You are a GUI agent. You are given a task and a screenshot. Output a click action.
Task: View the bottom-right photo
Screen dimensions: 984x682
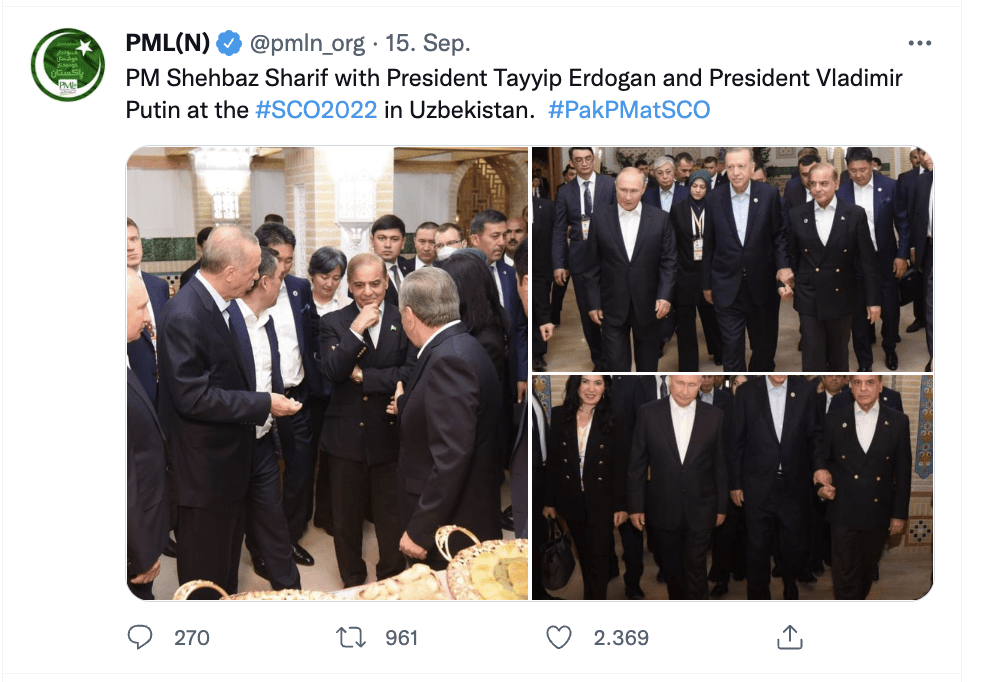coord(732,487)
